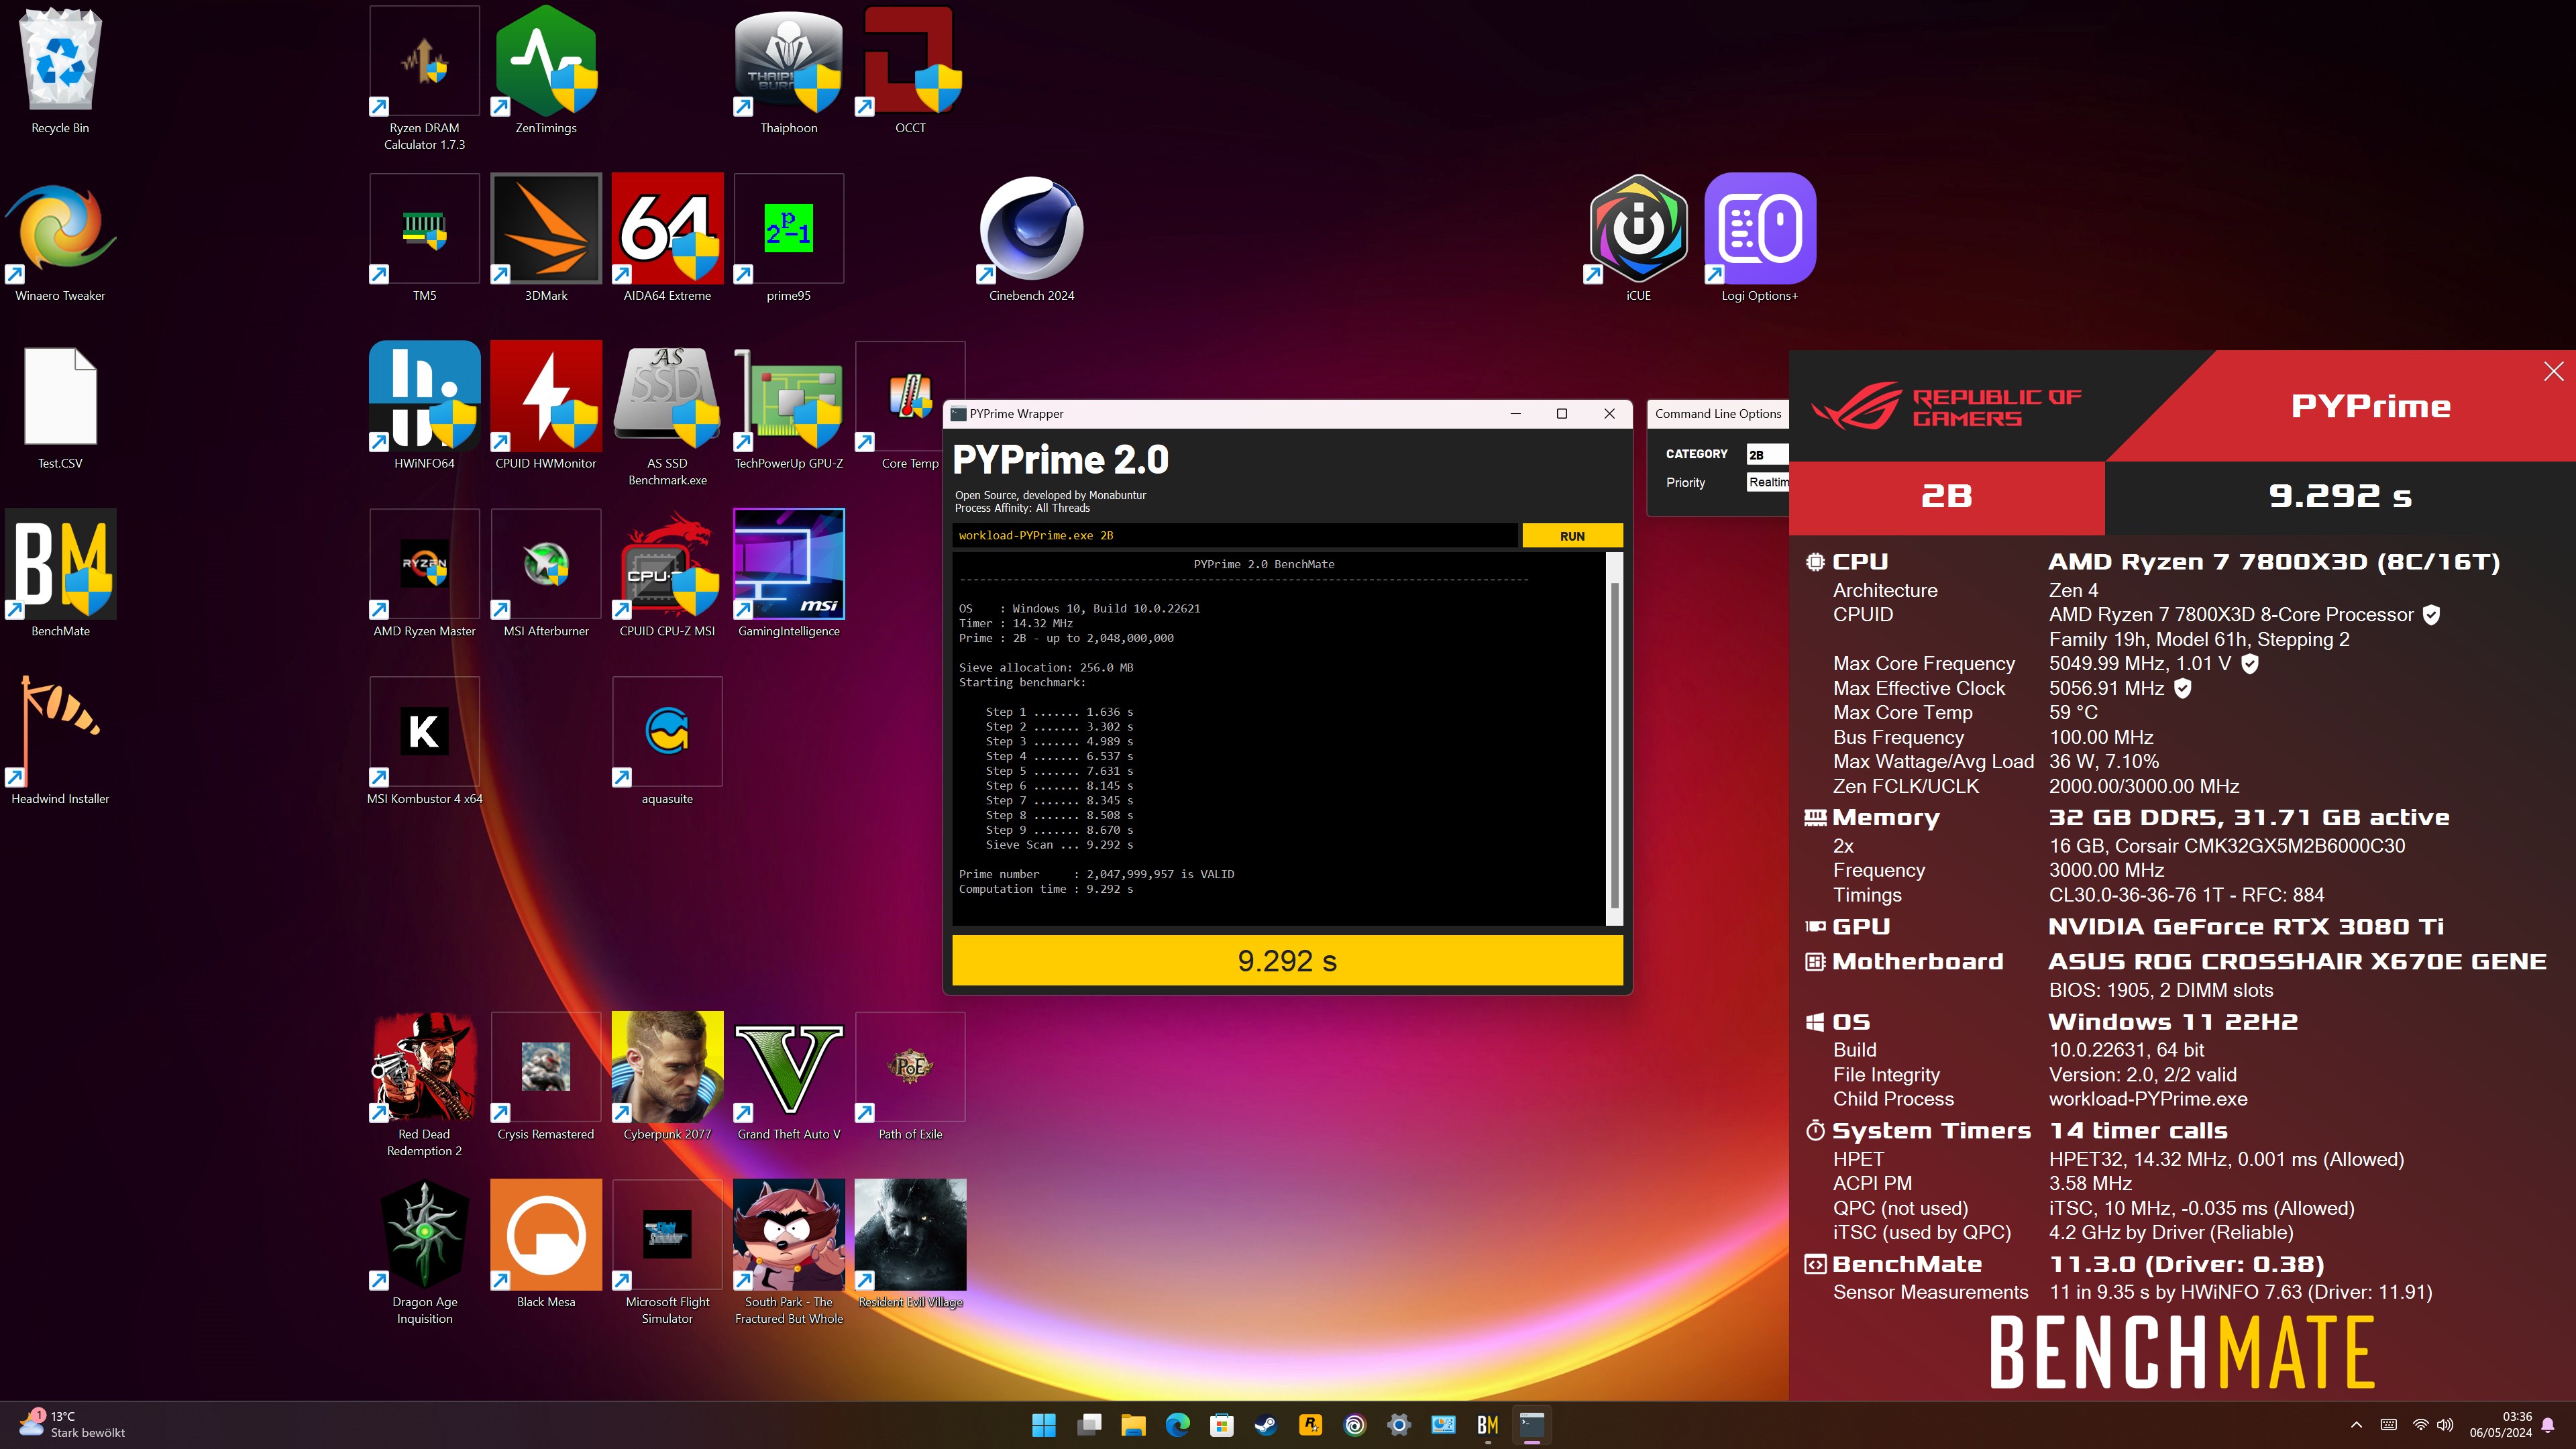
Task: Open File Explorer from the taskbar
Action: (1133, 1425)
